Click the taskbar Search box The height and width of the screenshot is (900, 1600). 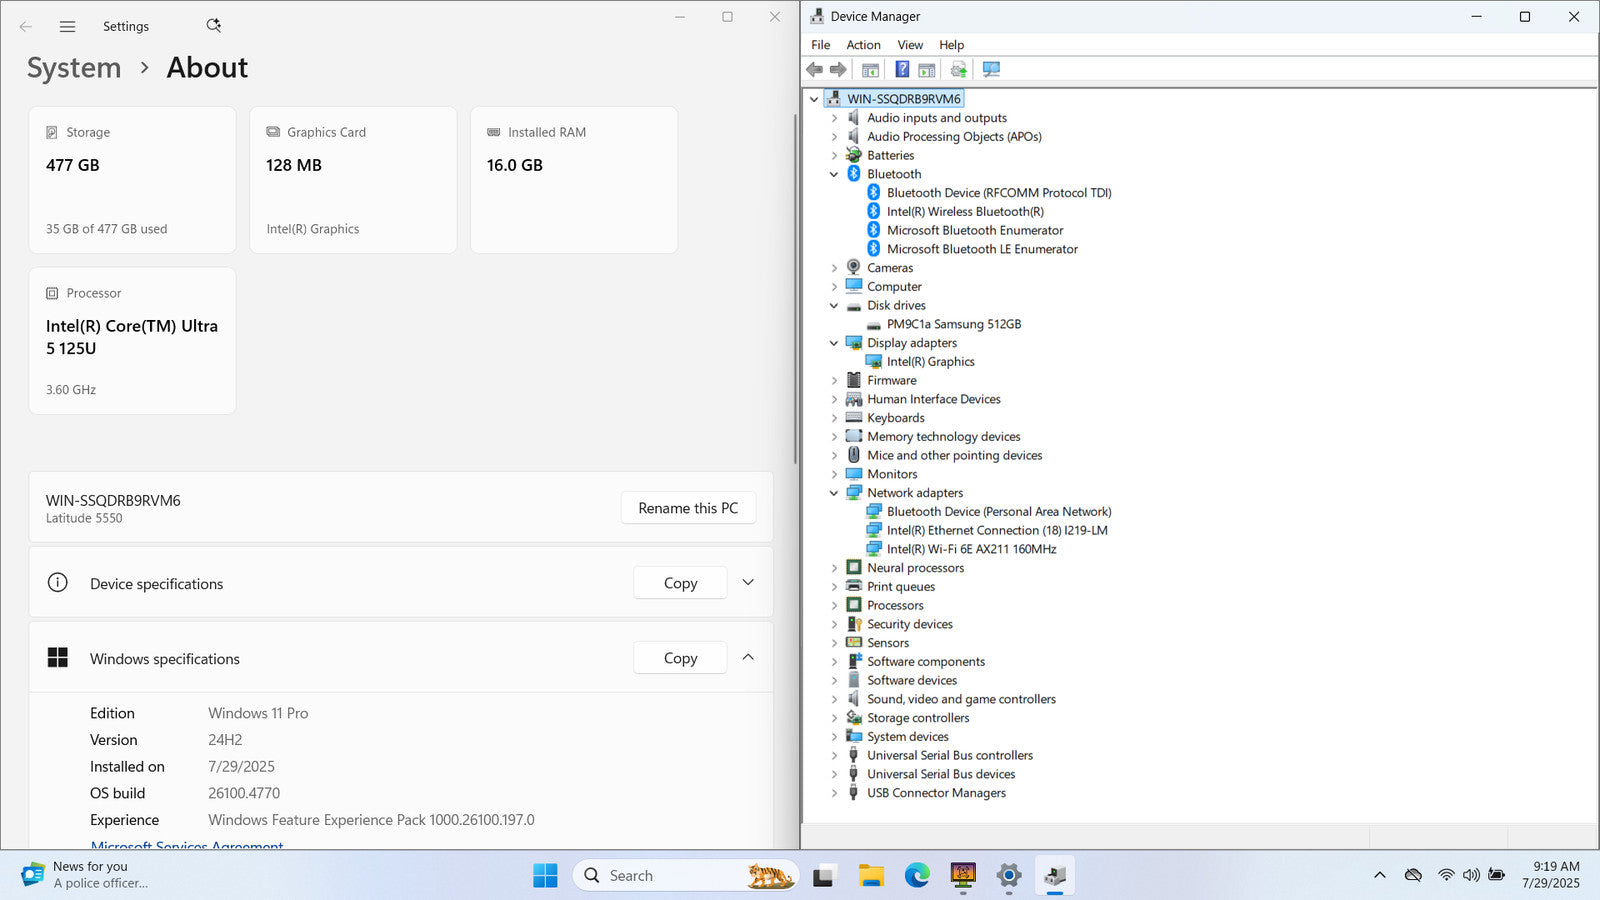(x=686, y=875)
